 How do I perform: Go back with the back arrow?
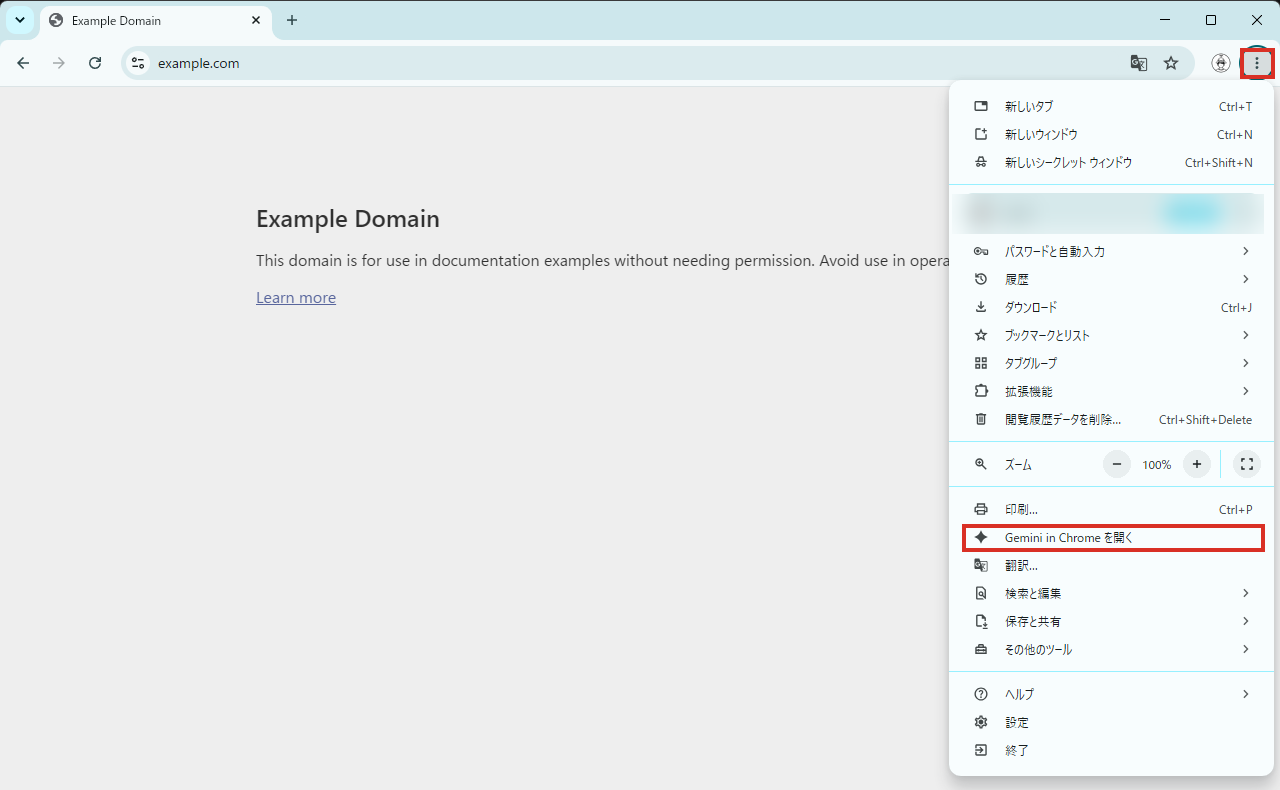pos(23,63)
